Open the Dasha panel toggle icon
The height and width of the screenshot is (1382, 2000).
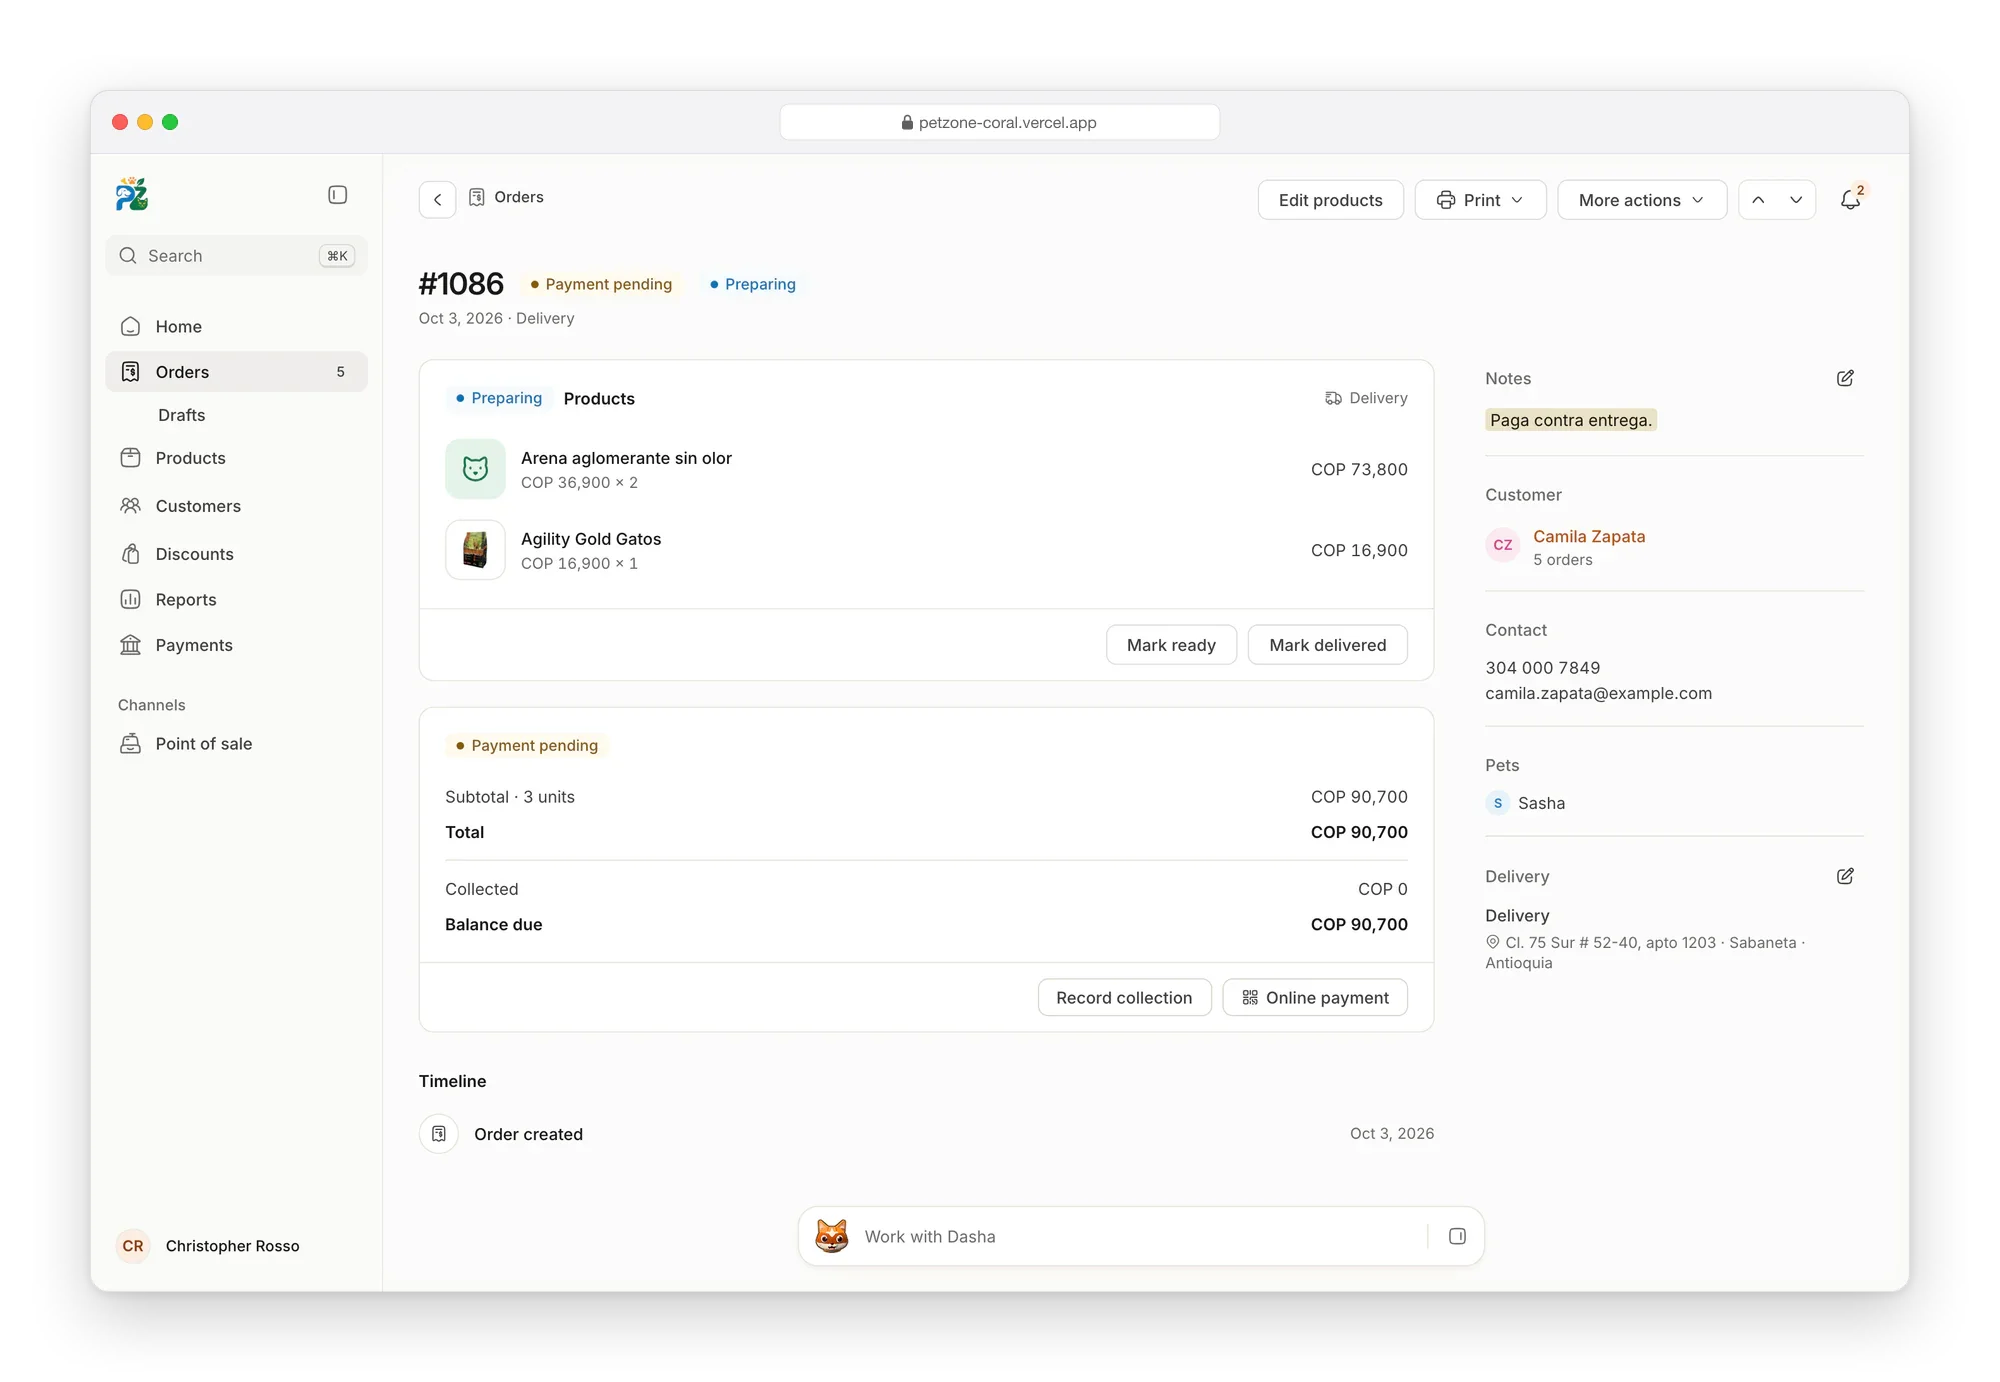point(1457,1236)
